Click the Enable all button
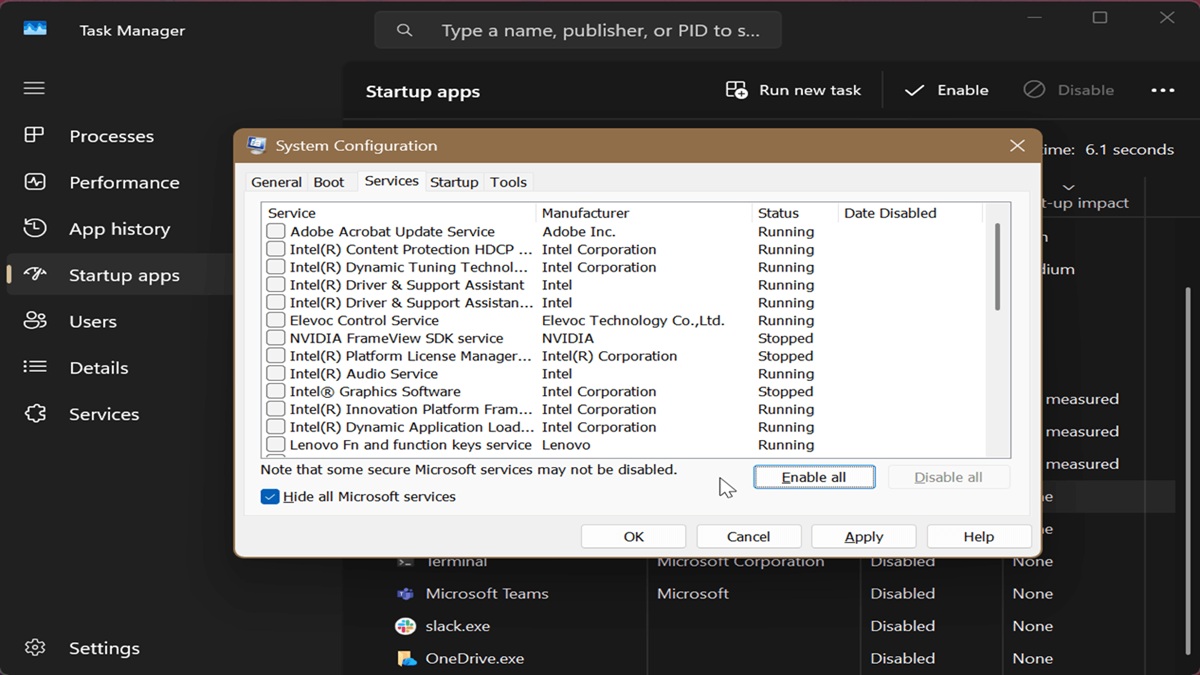 click(x=814, y=477)
